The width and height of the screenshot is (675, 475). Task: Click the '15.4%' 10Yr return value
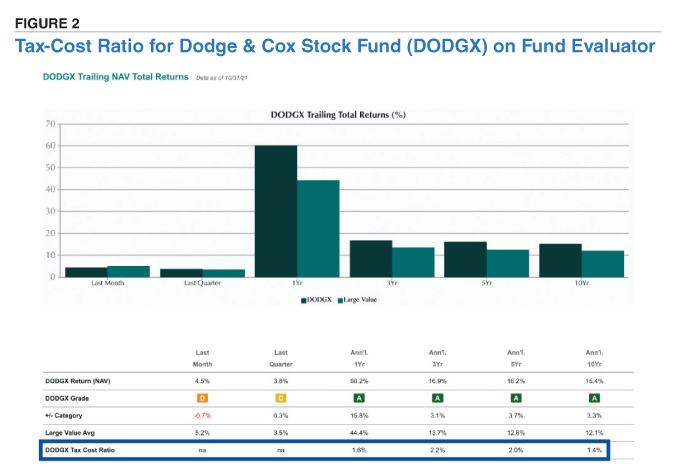(x=594, y=381)
